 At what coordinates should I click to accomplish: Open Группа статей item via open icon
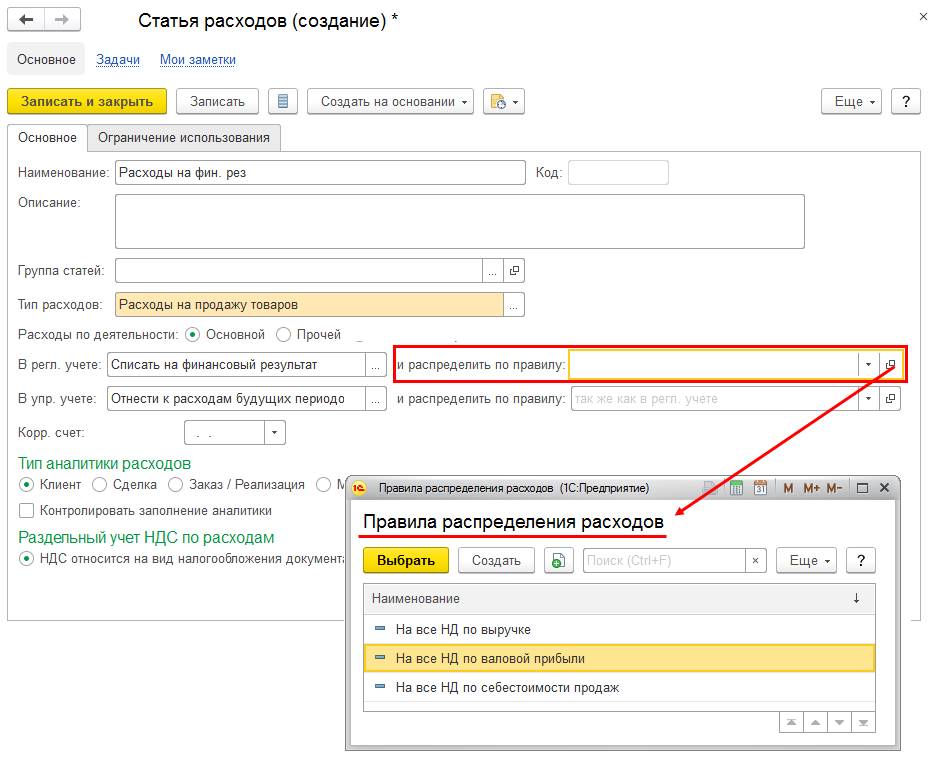514,270
